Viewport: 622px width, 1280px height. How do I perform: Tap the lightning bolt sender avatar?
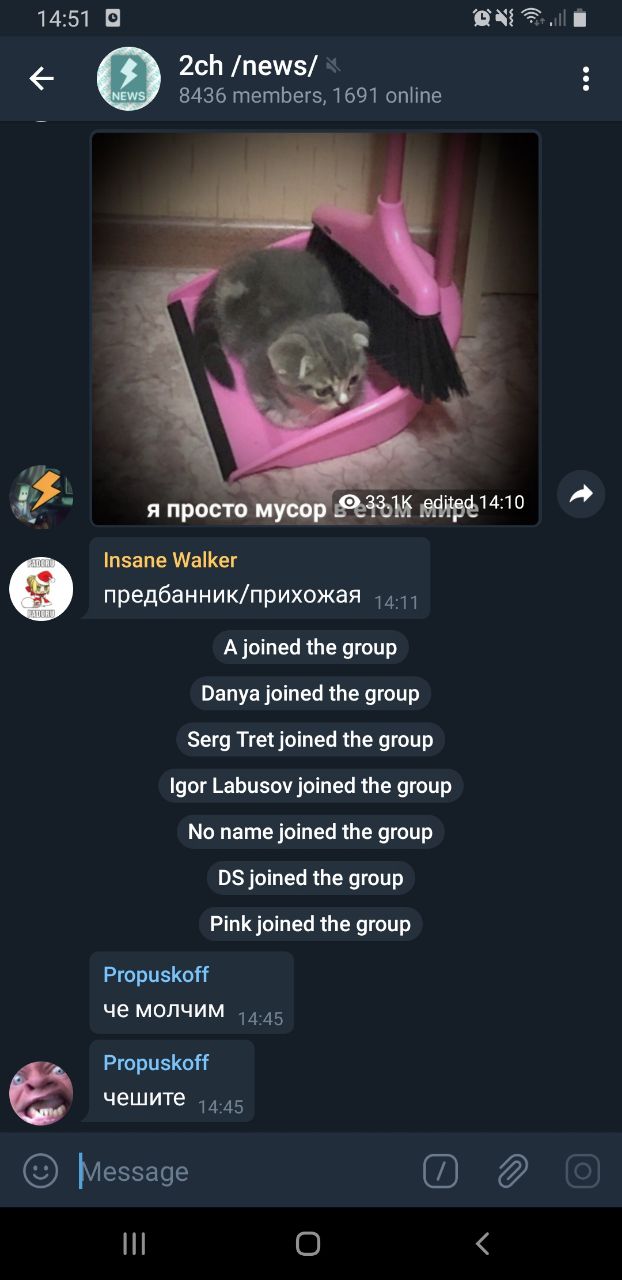click(x=41, y=496)
